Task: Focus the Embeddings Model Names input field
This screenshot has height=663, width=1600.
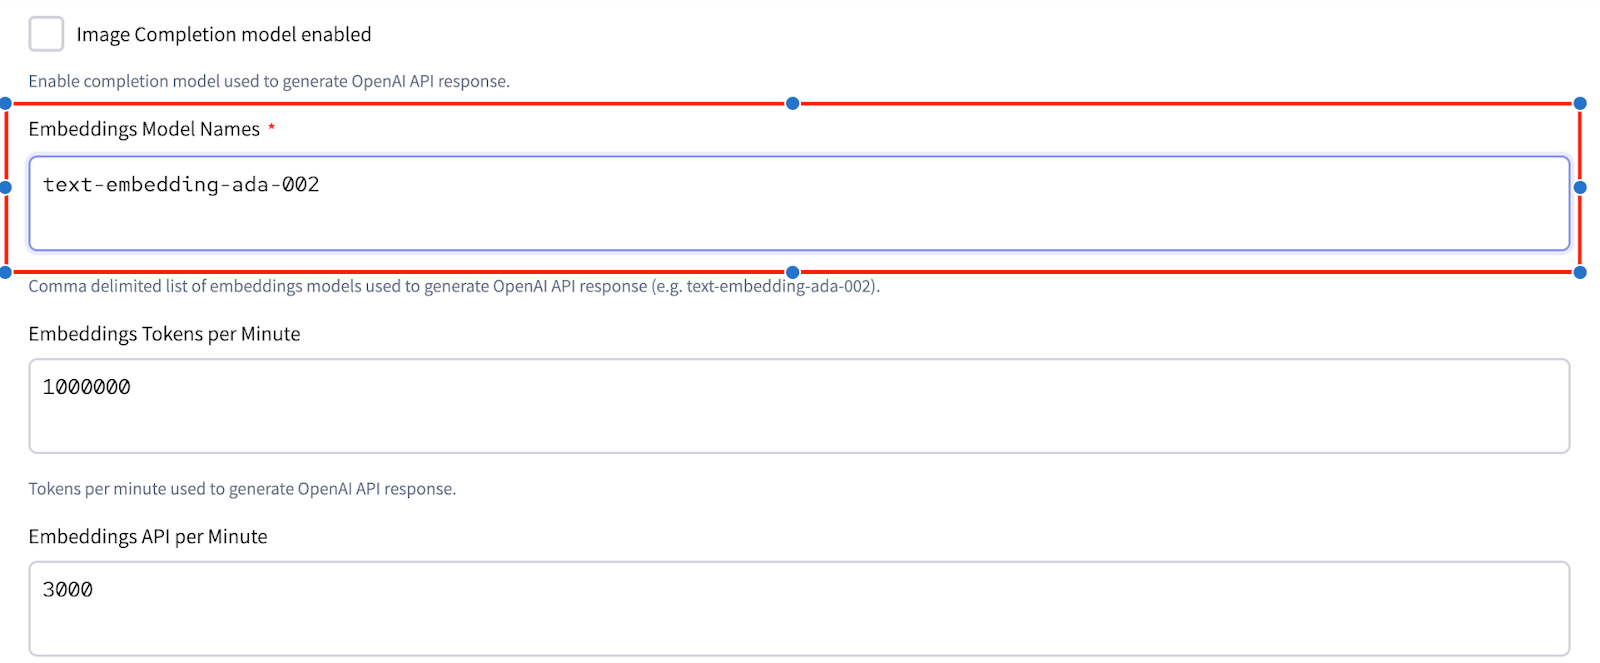Action: point(798,203)
